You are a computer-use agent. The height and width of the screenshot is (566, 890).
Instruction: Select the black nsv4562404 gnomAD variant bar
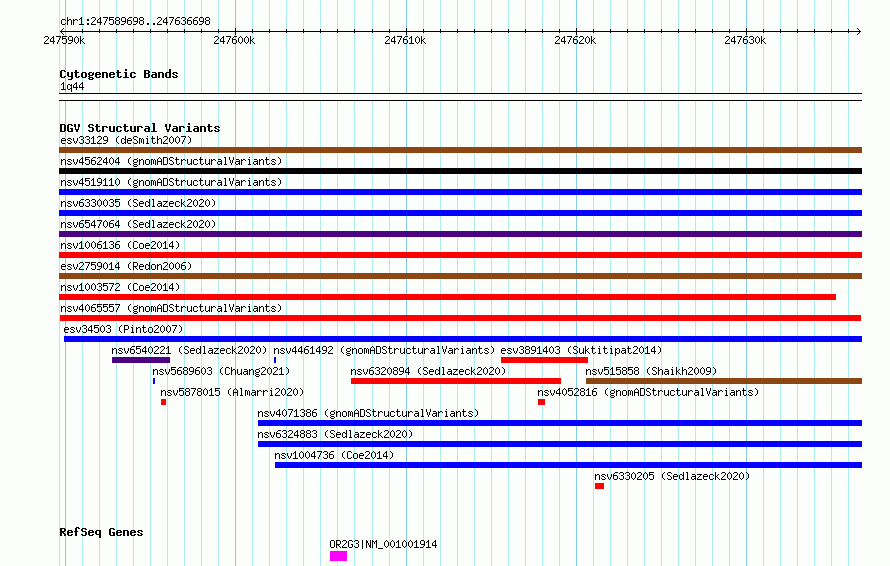point(460,171)
